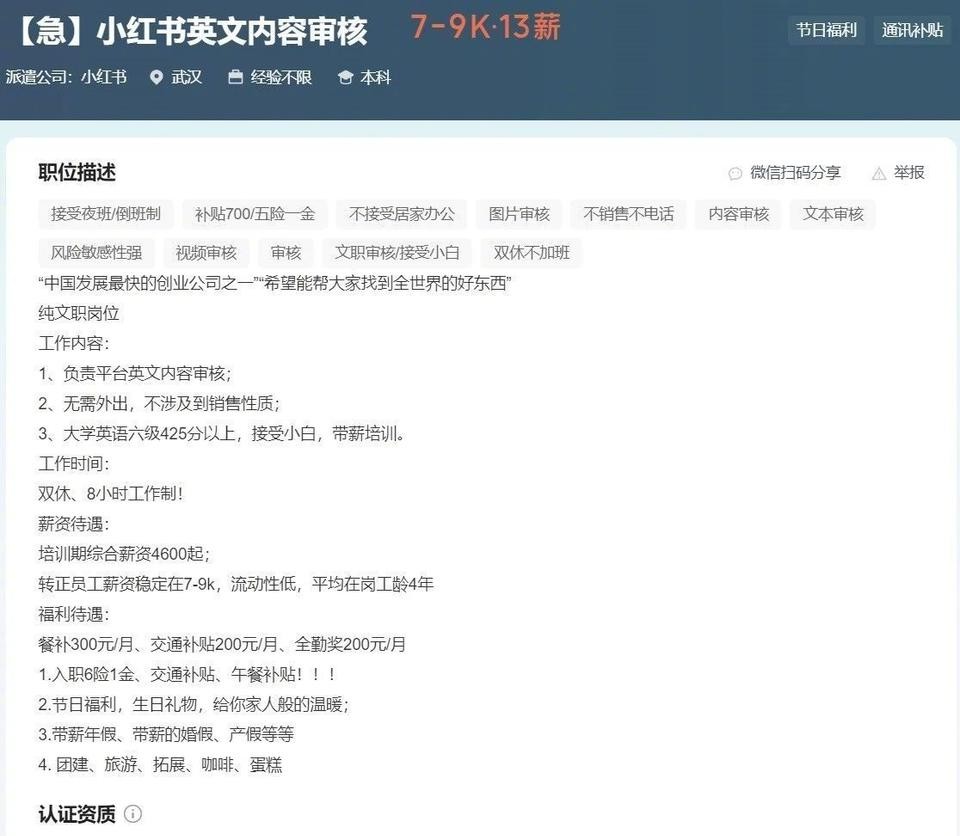Click the 文本审核 tag
The width and height of the screenshot is (960, 836).
tap(833, 214)
